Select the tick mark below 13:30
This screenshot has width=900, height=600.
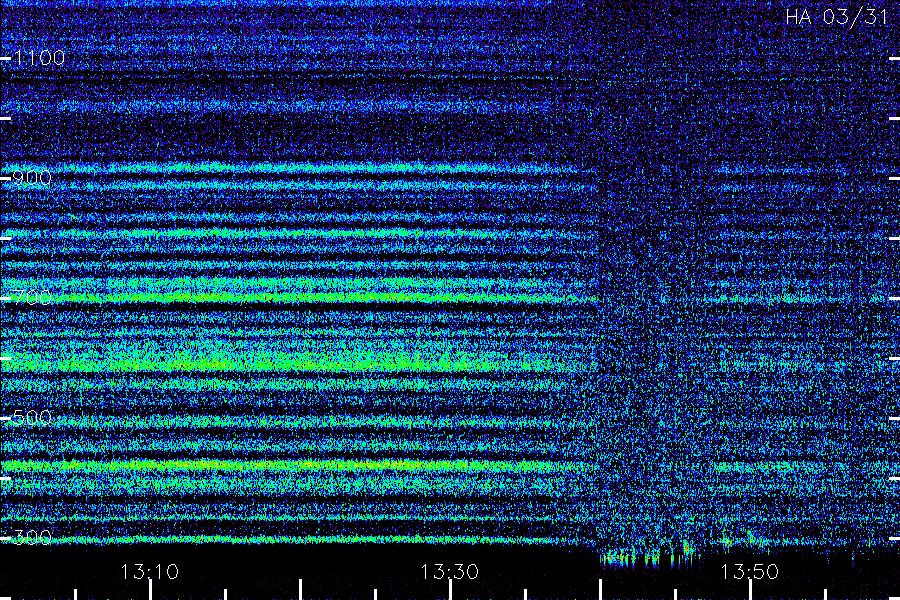[451, 590]
